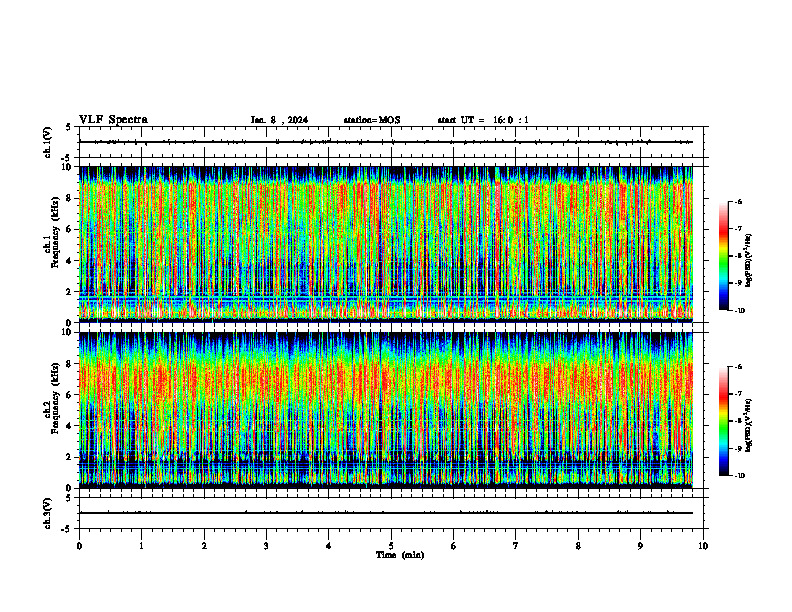Click the "Time (min)" x-axis label
The height and width of the screenshot is (612, 792).
pyautogui.click(x=400, y=555)
